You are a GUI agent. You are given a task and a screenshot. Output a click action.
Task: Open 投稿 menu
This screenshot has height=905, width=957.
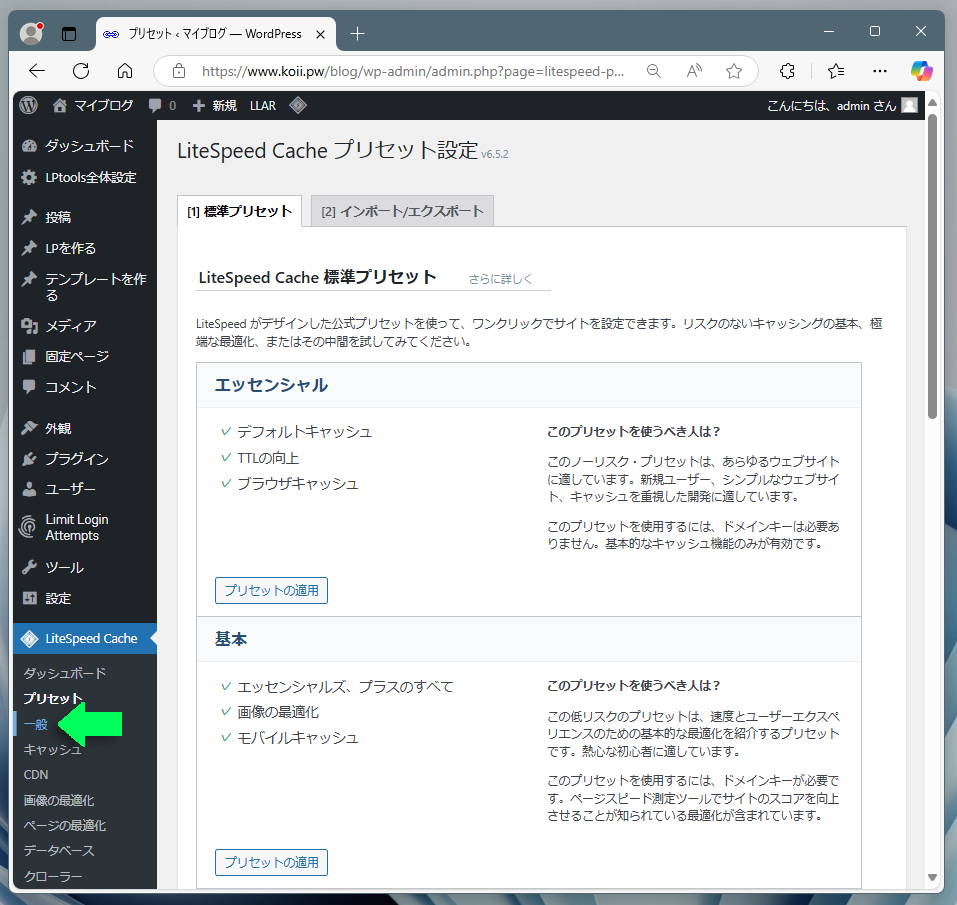point(85,217)
